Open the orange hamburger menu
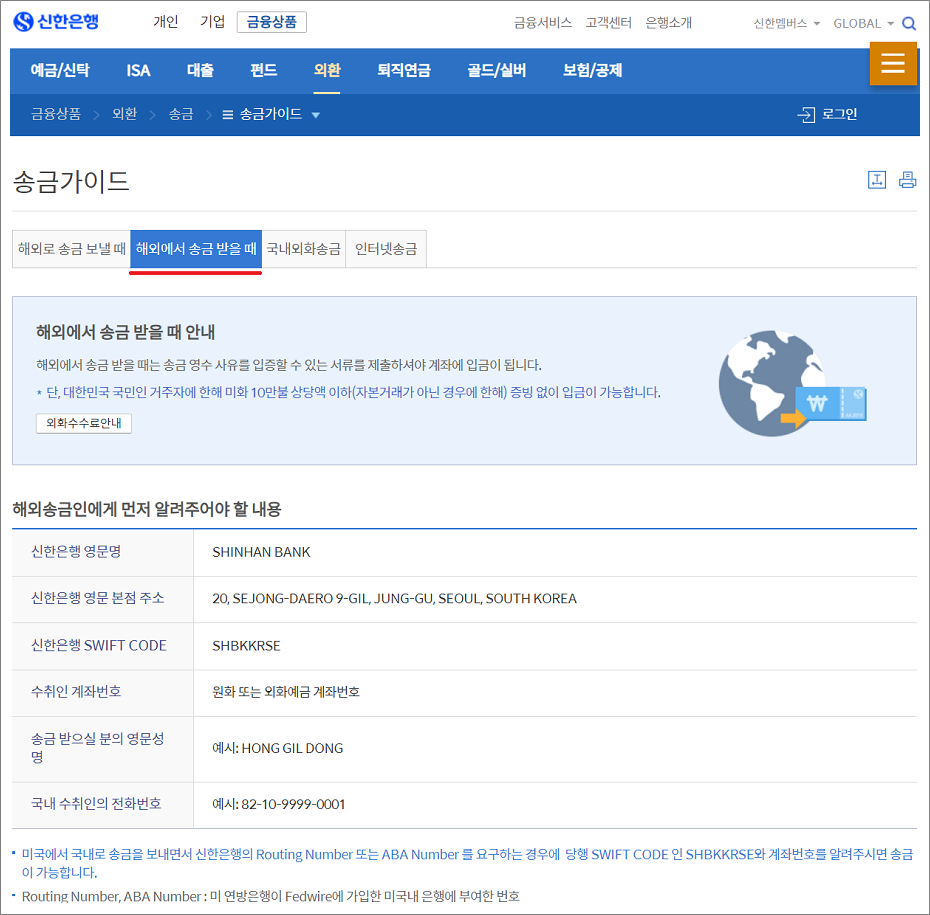Viewport: 930px width, 915px height. pyautogui.click(x=893, y=63)
